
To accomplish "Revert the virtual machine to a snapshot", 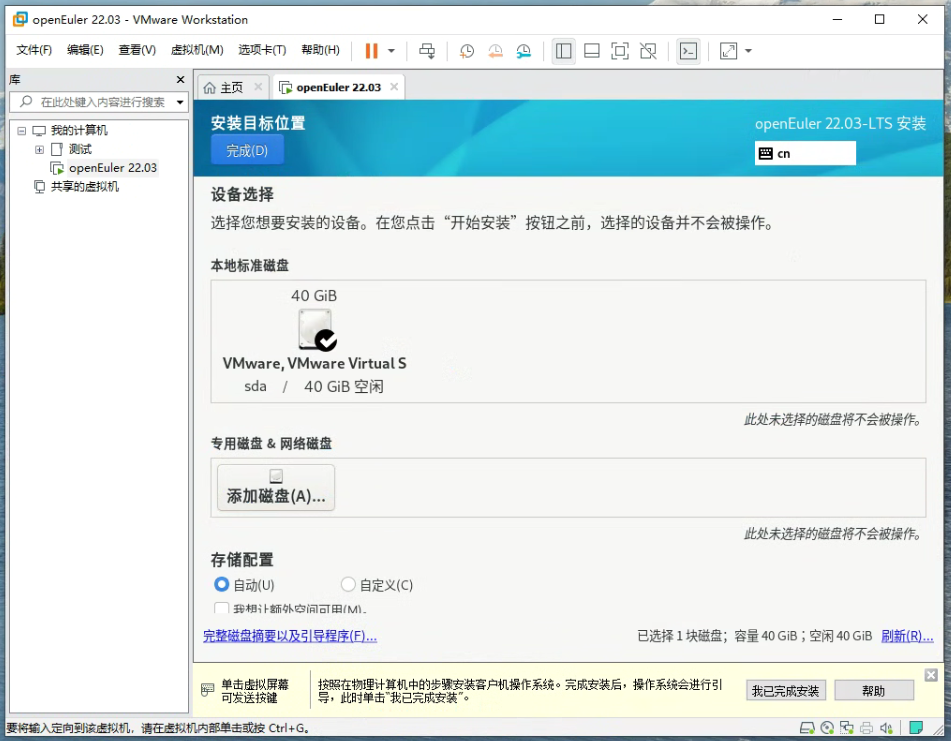I will pyautogui.click(x=495, y=51).
